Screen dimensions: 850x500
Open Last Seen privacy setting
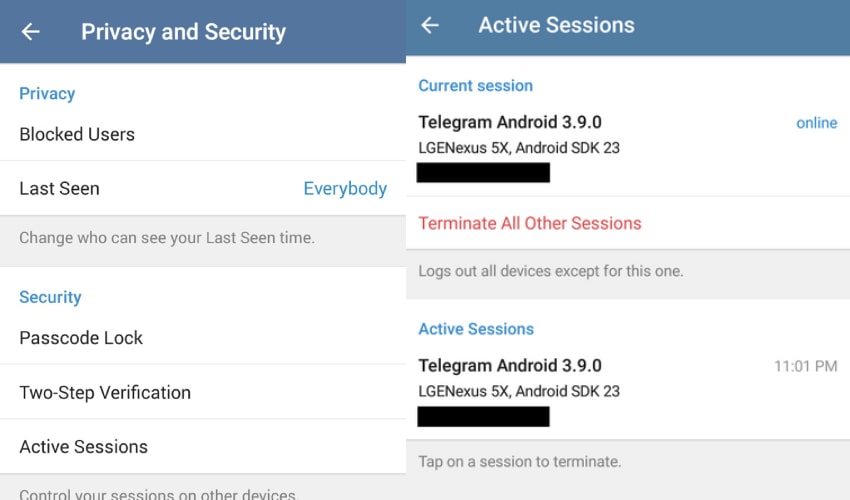click(x=203, y=188)
